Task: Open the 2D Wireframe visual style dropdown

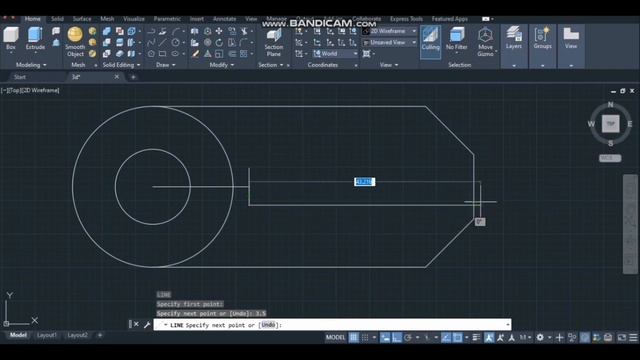Action: tap(389, 31)
